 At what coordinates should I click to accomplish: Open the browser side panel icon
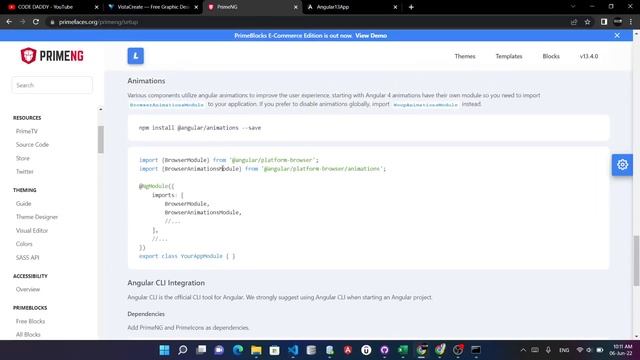point(604,22)
